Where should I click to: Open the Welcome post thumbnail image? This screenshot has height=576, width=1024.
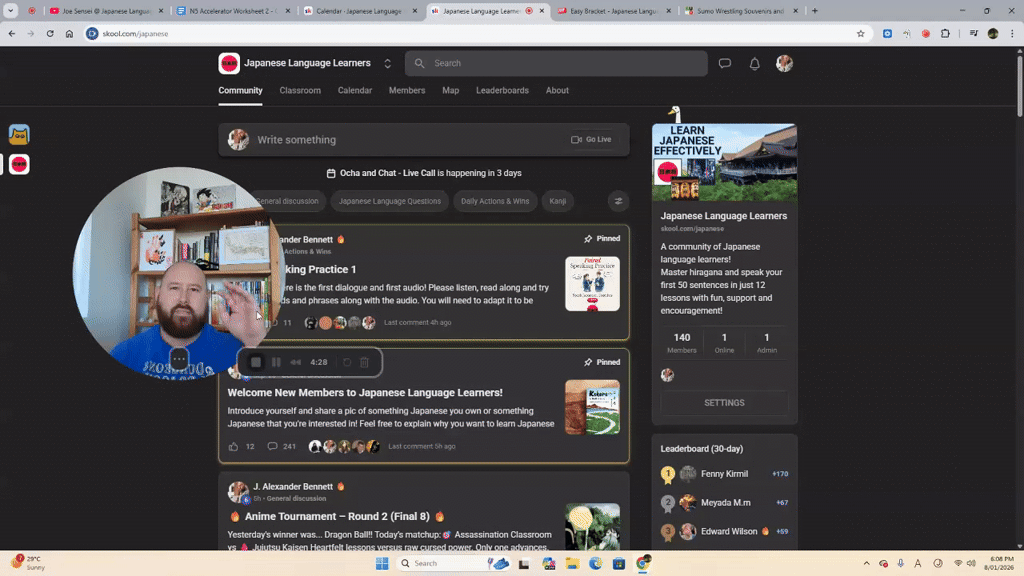click(x=592, y=407)
